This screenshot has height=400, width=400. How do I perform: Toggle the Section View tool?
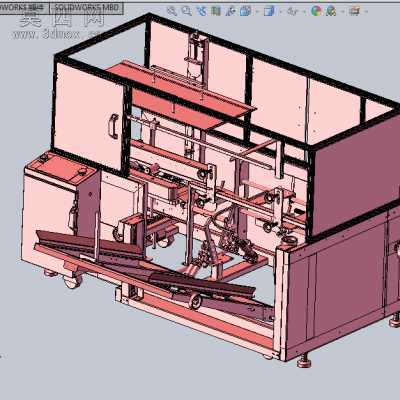[x=216, y=11]
